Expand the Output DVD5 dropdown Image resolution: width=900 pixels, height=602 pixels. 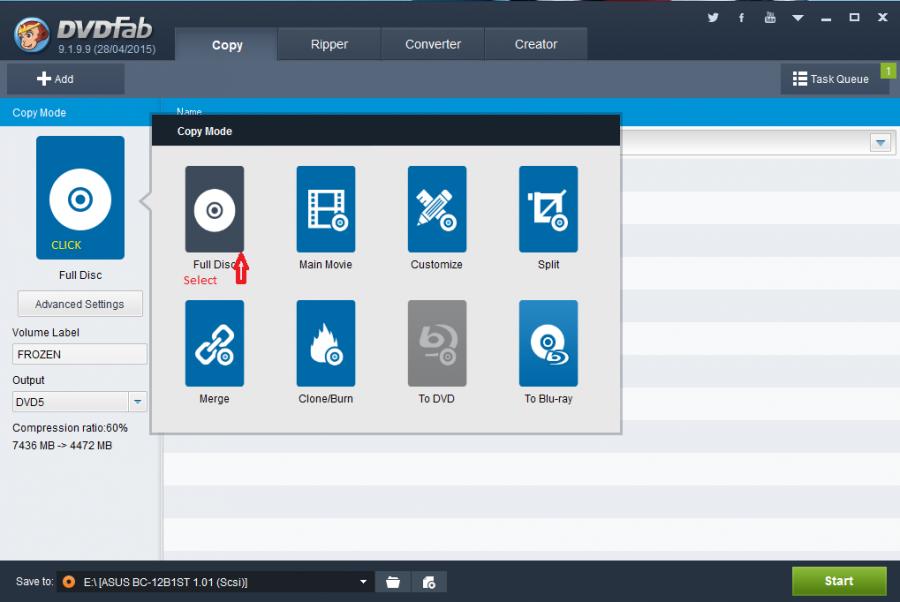(137, 402)
